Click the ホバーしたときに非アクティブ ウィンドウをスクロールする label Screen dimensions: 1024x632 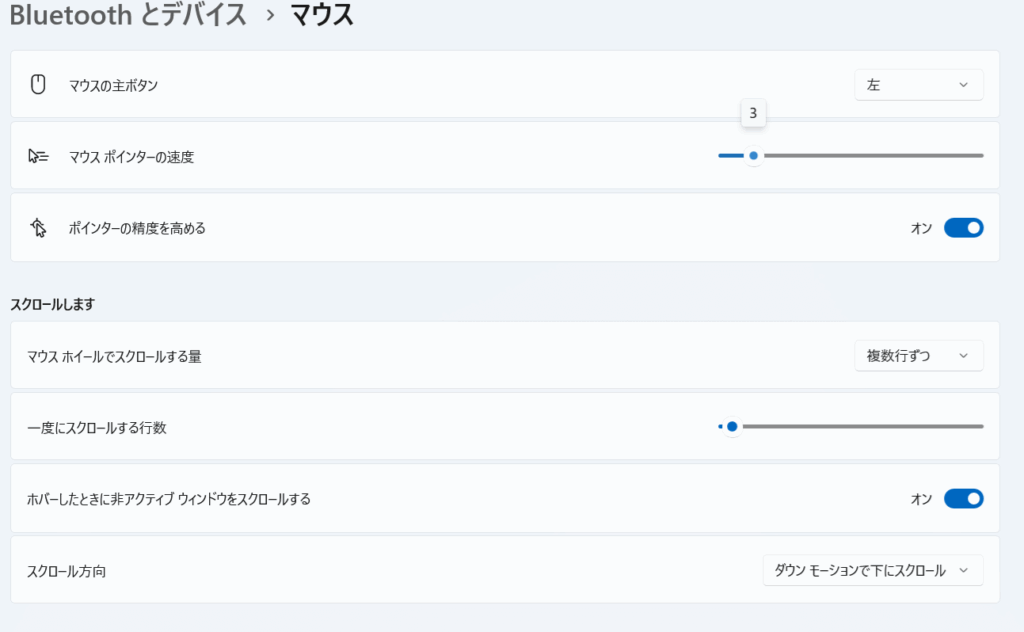click(169, 498)
